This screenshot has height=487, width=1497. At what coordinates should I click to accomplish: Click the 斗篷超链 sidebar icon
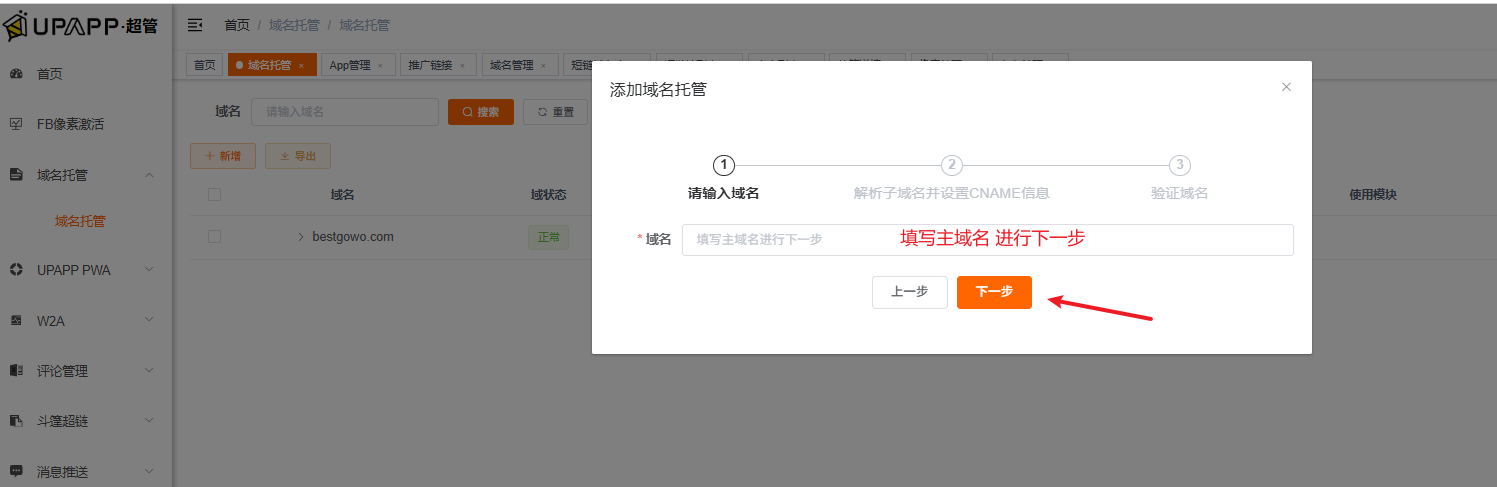(16, 421)
